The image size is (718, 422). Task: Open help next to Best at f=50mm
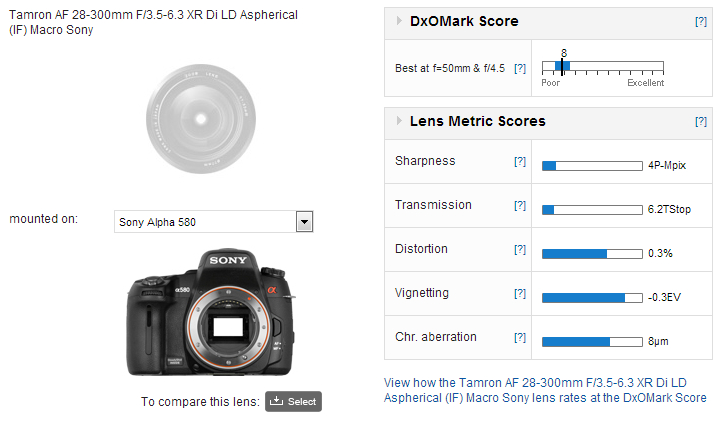(x=520, y=69)
